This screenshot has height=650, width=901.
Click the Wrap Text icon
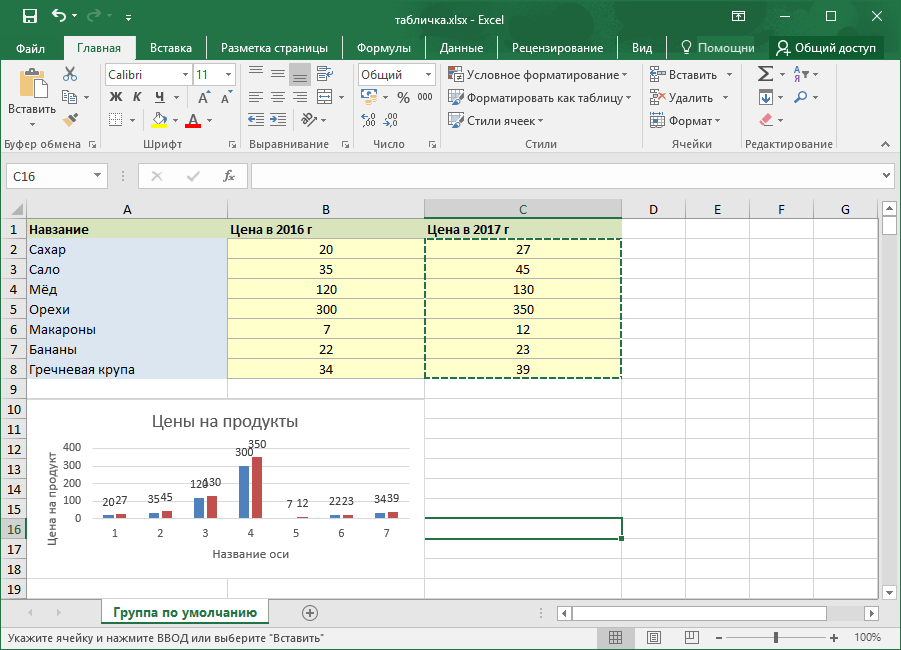point(323,74)
